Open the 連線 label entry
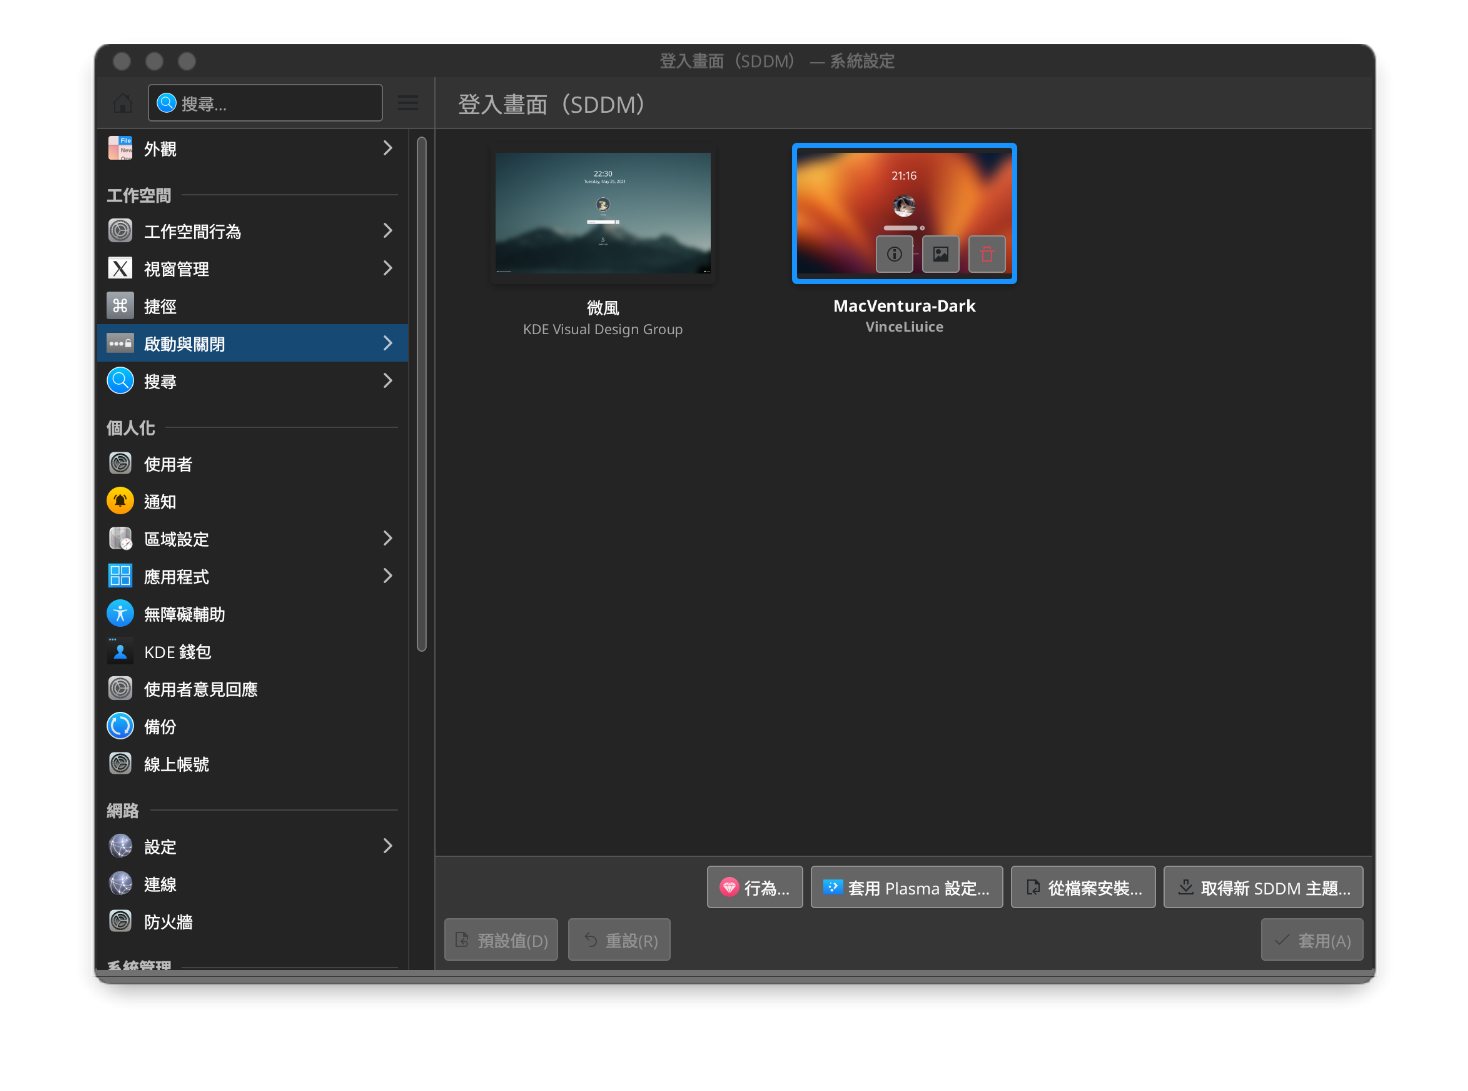This screenshot has height=1091, width=1468. pos(160,884)
